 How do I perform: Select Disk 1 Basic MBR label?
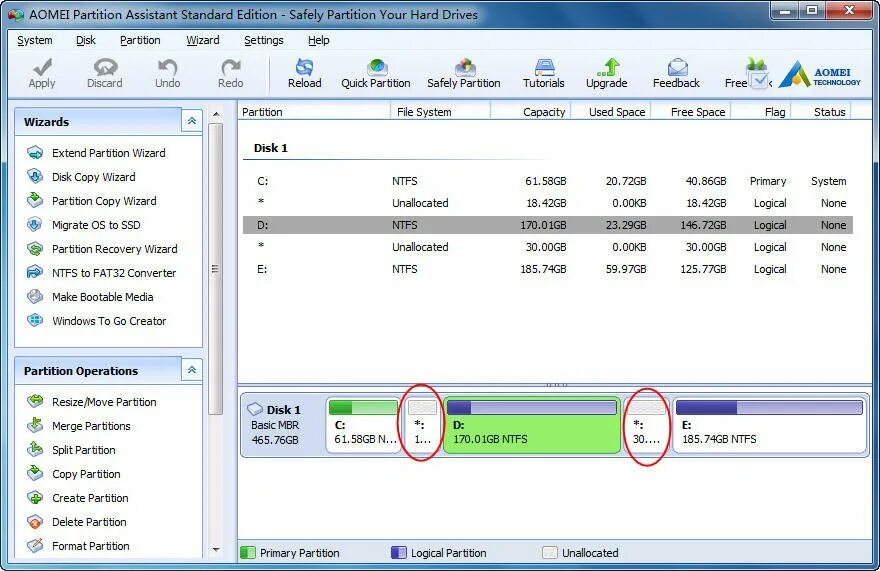click(x=275, y=425)
